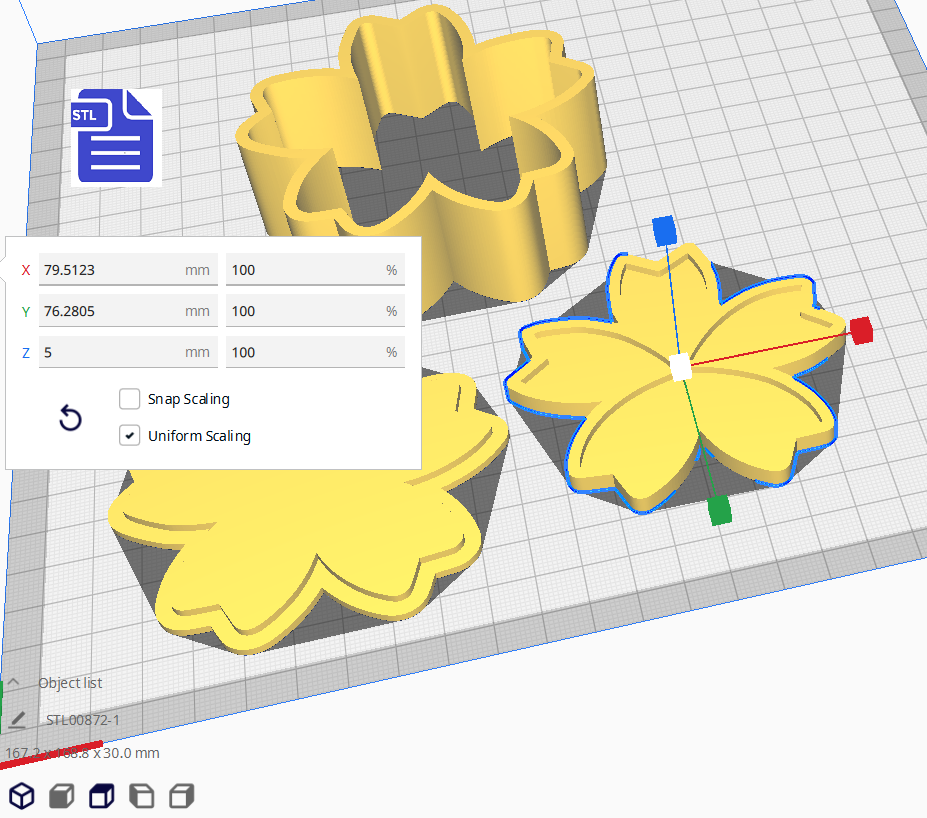Collapse the Object list chevron
The width and height of the screenshot is (927, 818).
click(14, 683)
